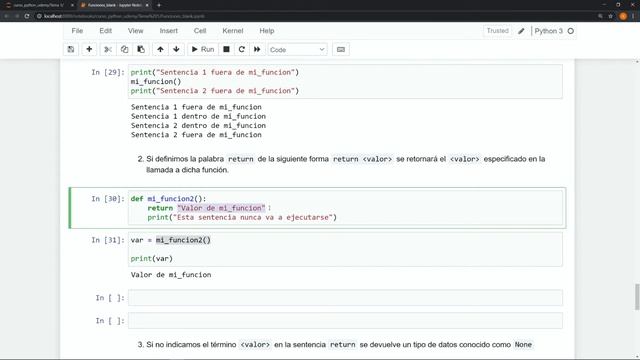
Task: Open a new browser tab with the plus
Action: (x=159, y=5)
